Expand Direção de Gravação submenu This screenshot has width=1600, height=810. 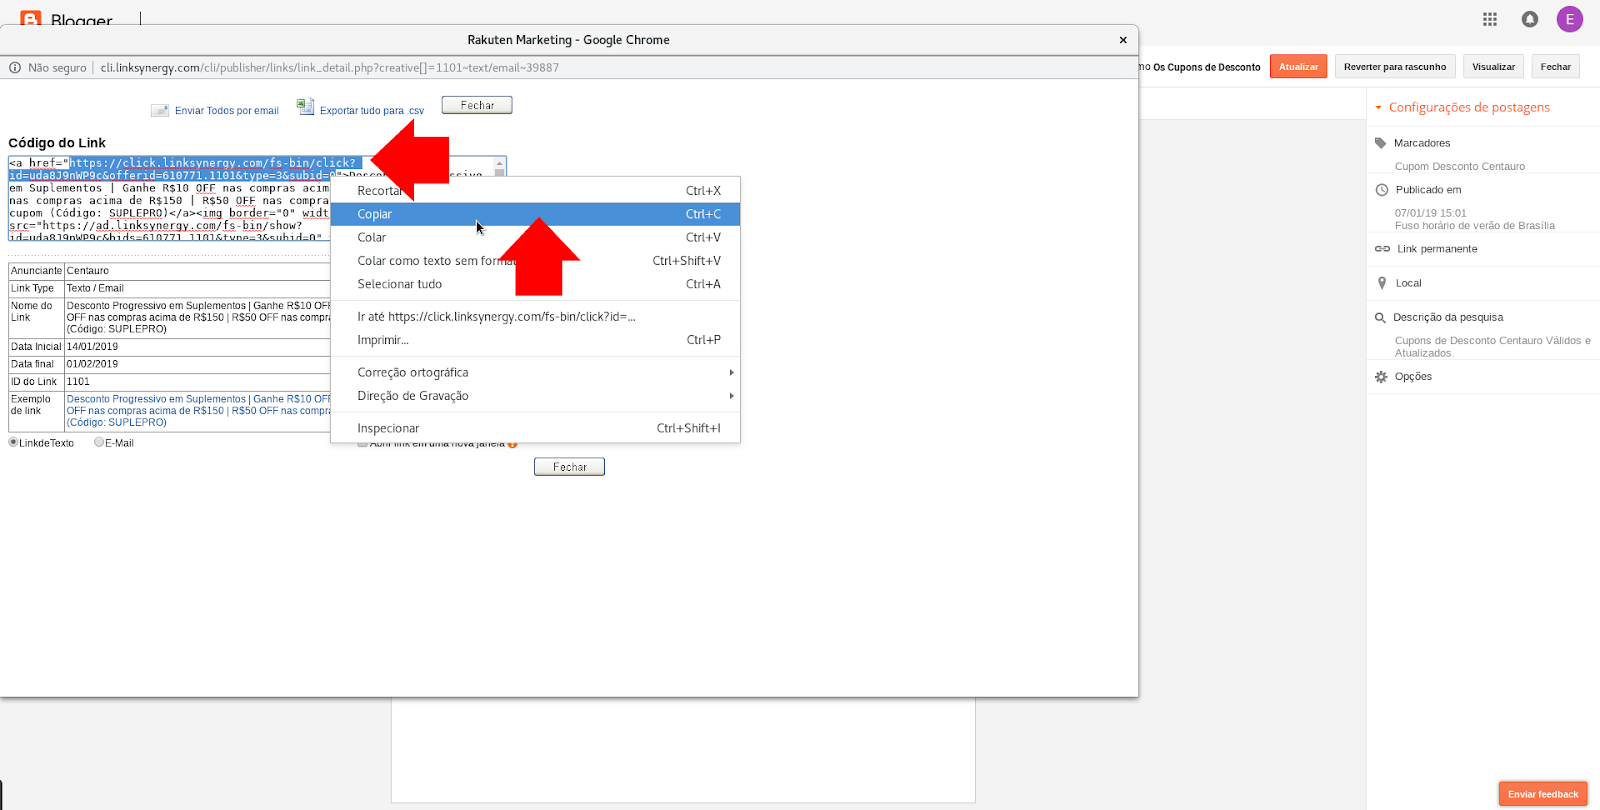click(x=536, y=396)
